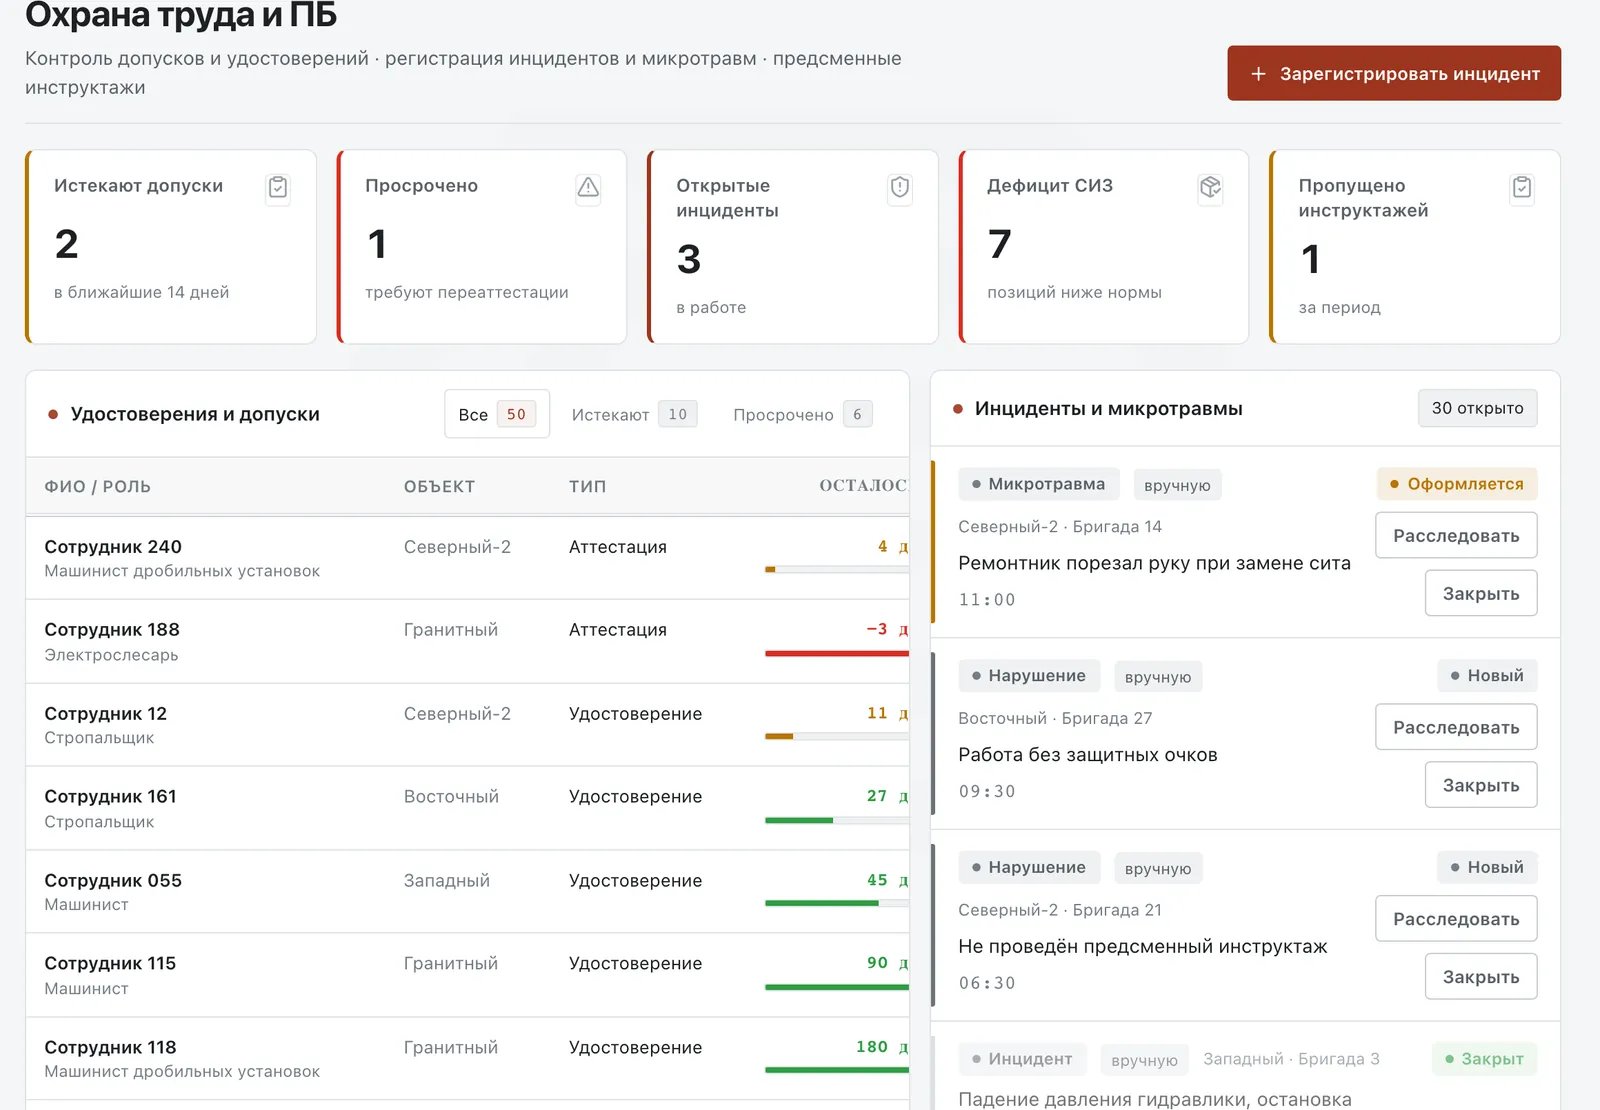Open the Просрочено summary card
1600x1110 pixels.
click(482, 247)
